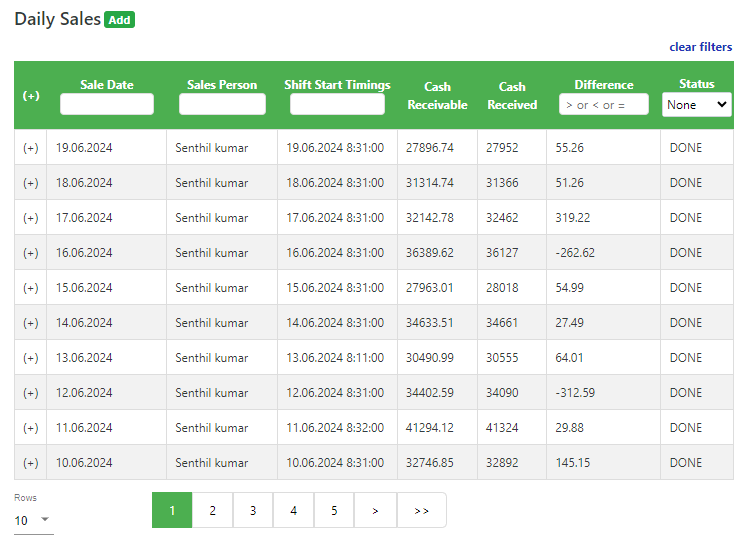Click the Shift Start Timings filter box

(337, 105)
